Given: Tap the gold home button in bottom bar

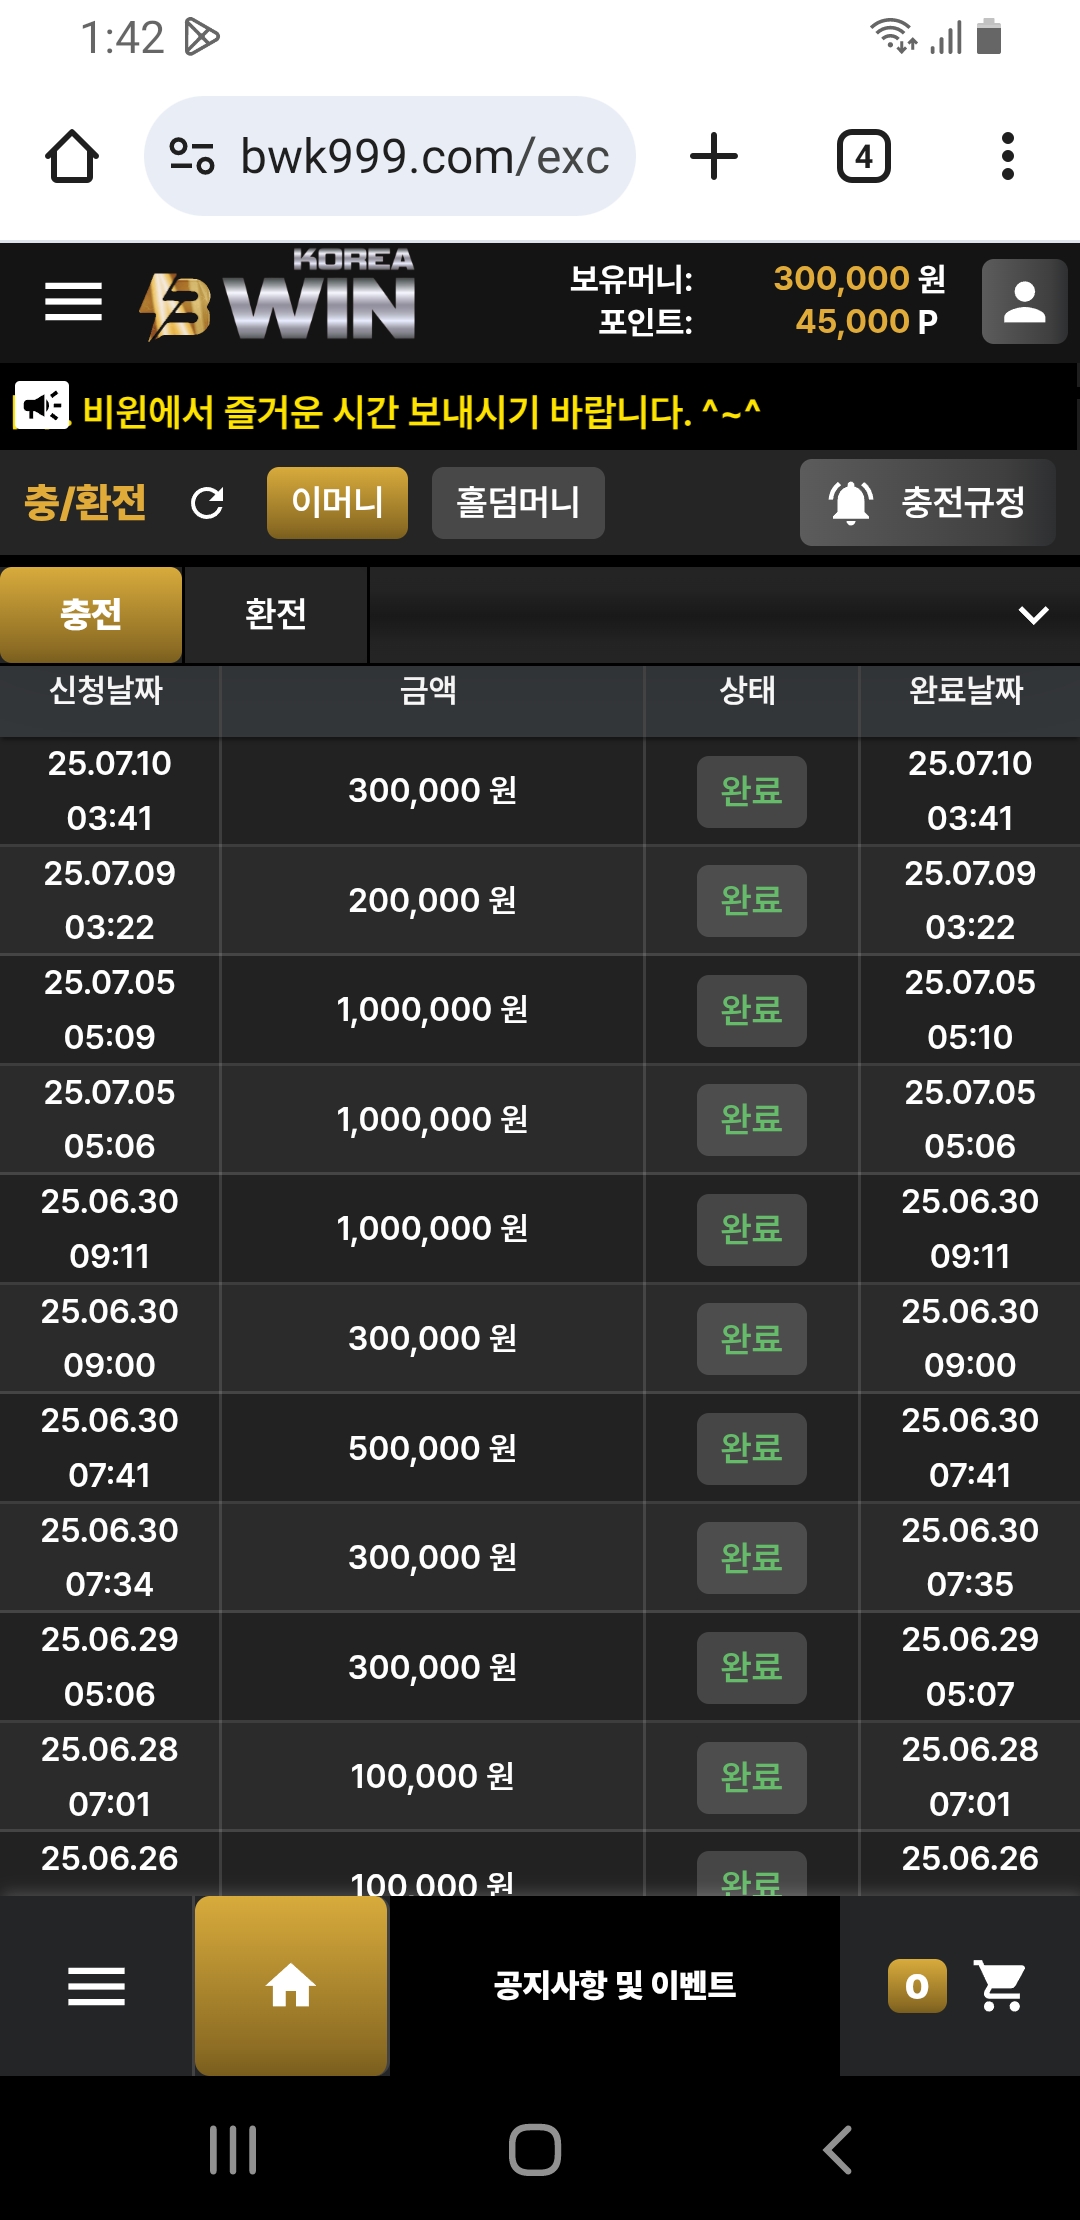Looking at the screenshot, I should pos(291,1985).
